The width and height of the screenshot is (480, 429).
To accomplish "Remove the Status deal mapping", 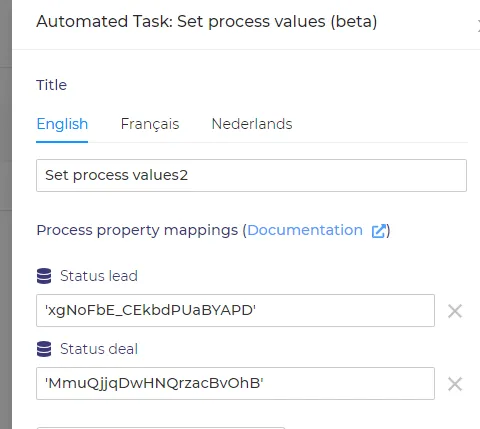I will click(455, 384).
